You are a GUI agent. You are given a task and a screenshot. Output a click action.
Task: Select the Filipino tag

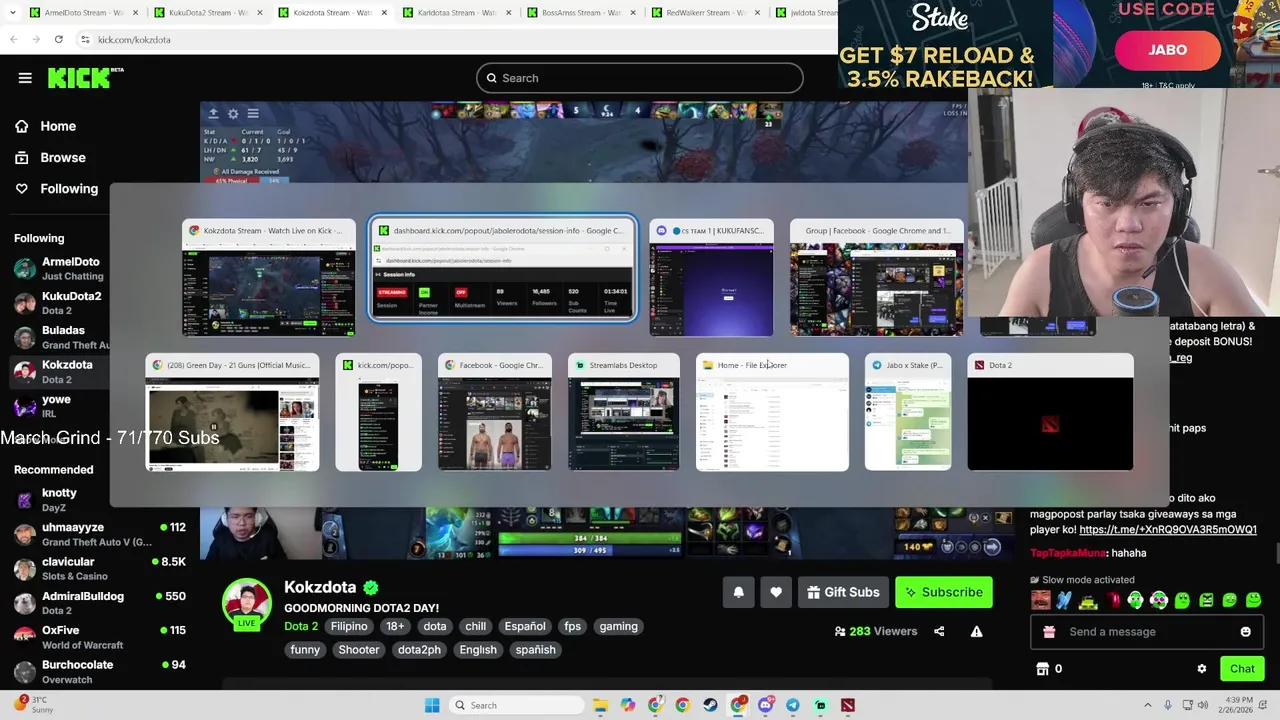click(x=349, y=626)
